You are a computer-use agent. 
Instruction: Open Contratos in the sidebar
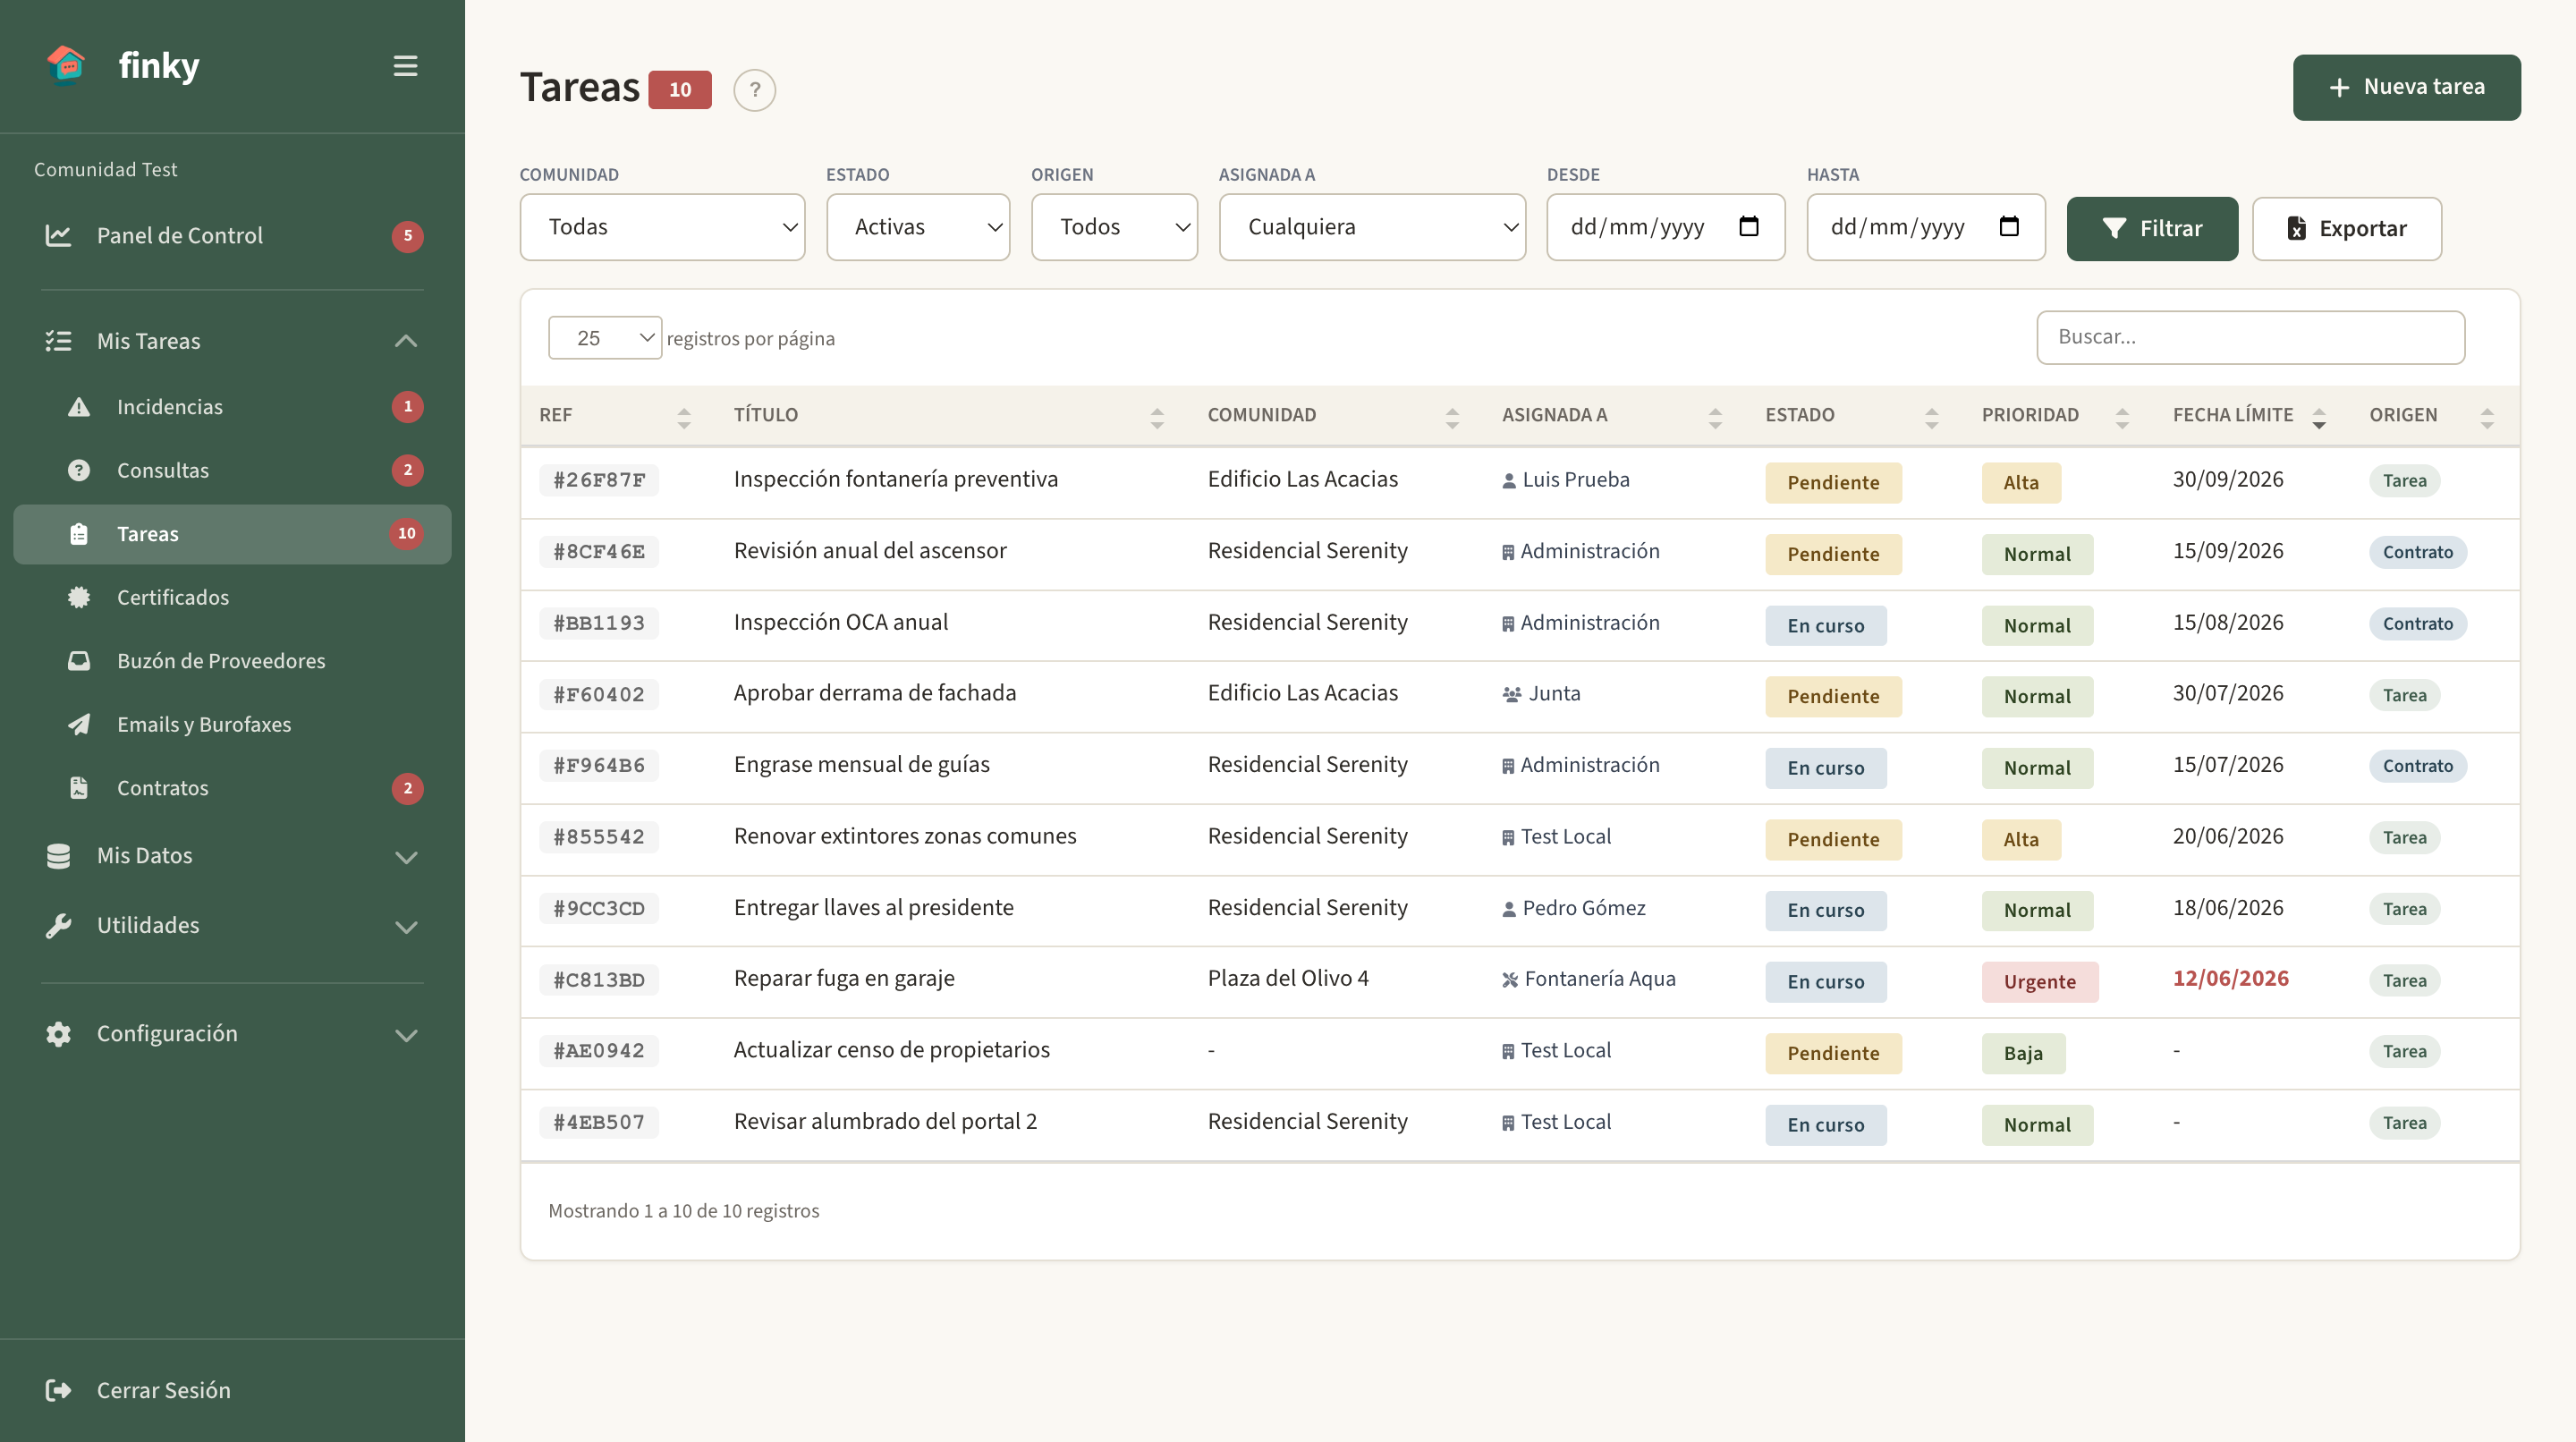232,788
